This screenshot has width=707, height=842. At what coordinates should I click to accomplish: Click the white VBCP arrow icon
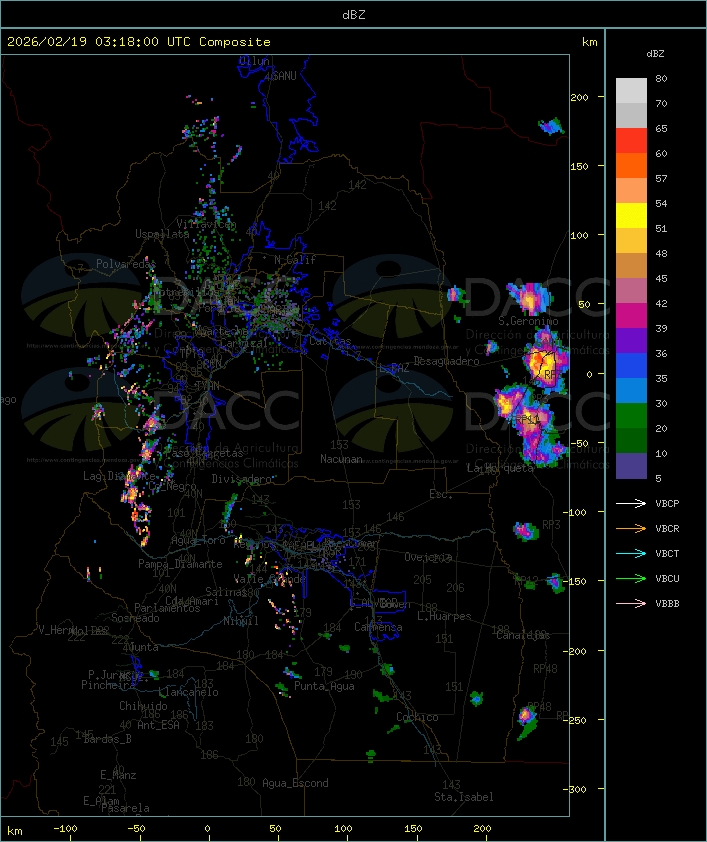(631, 503)
